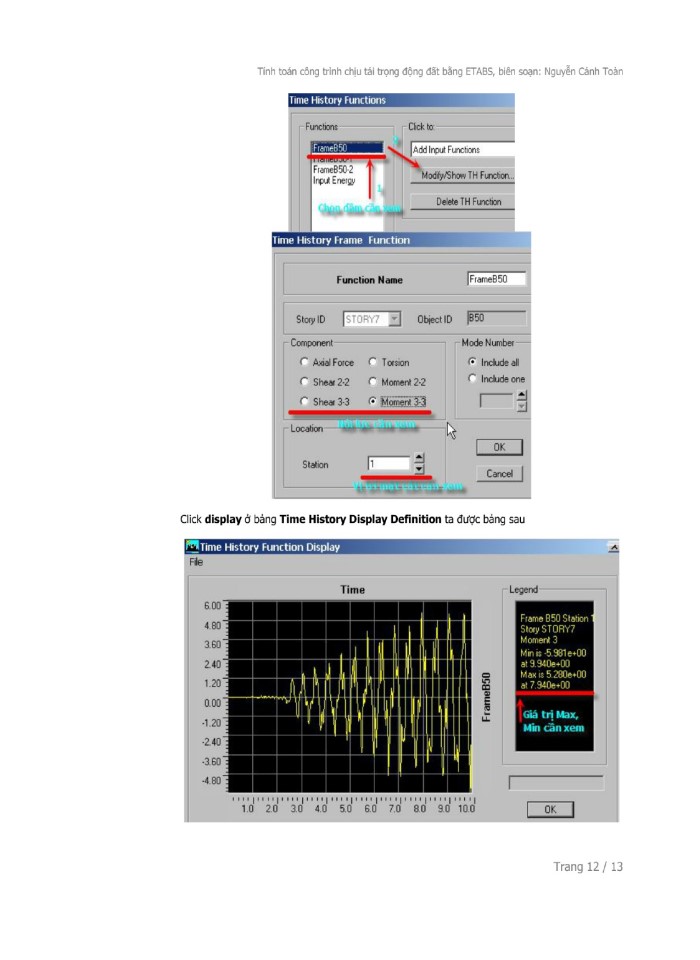Select the Shear 3-3 radio button
The height and width of the screenshot is (960, 700).
(x=304, y=402)
